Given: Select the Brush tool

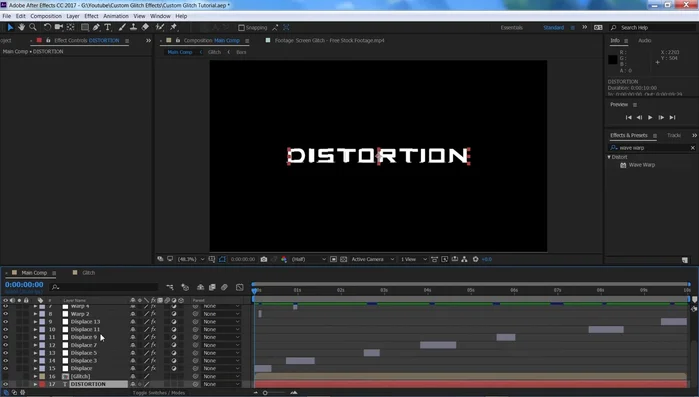Looking at the screenshot, I should pyautogui.click(x=122, y=27).
